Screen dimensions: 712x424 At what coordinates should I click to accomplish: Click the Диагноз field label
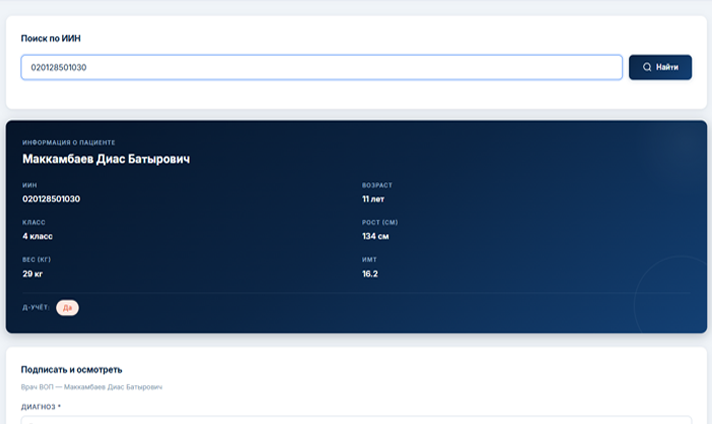pos(41,407)
